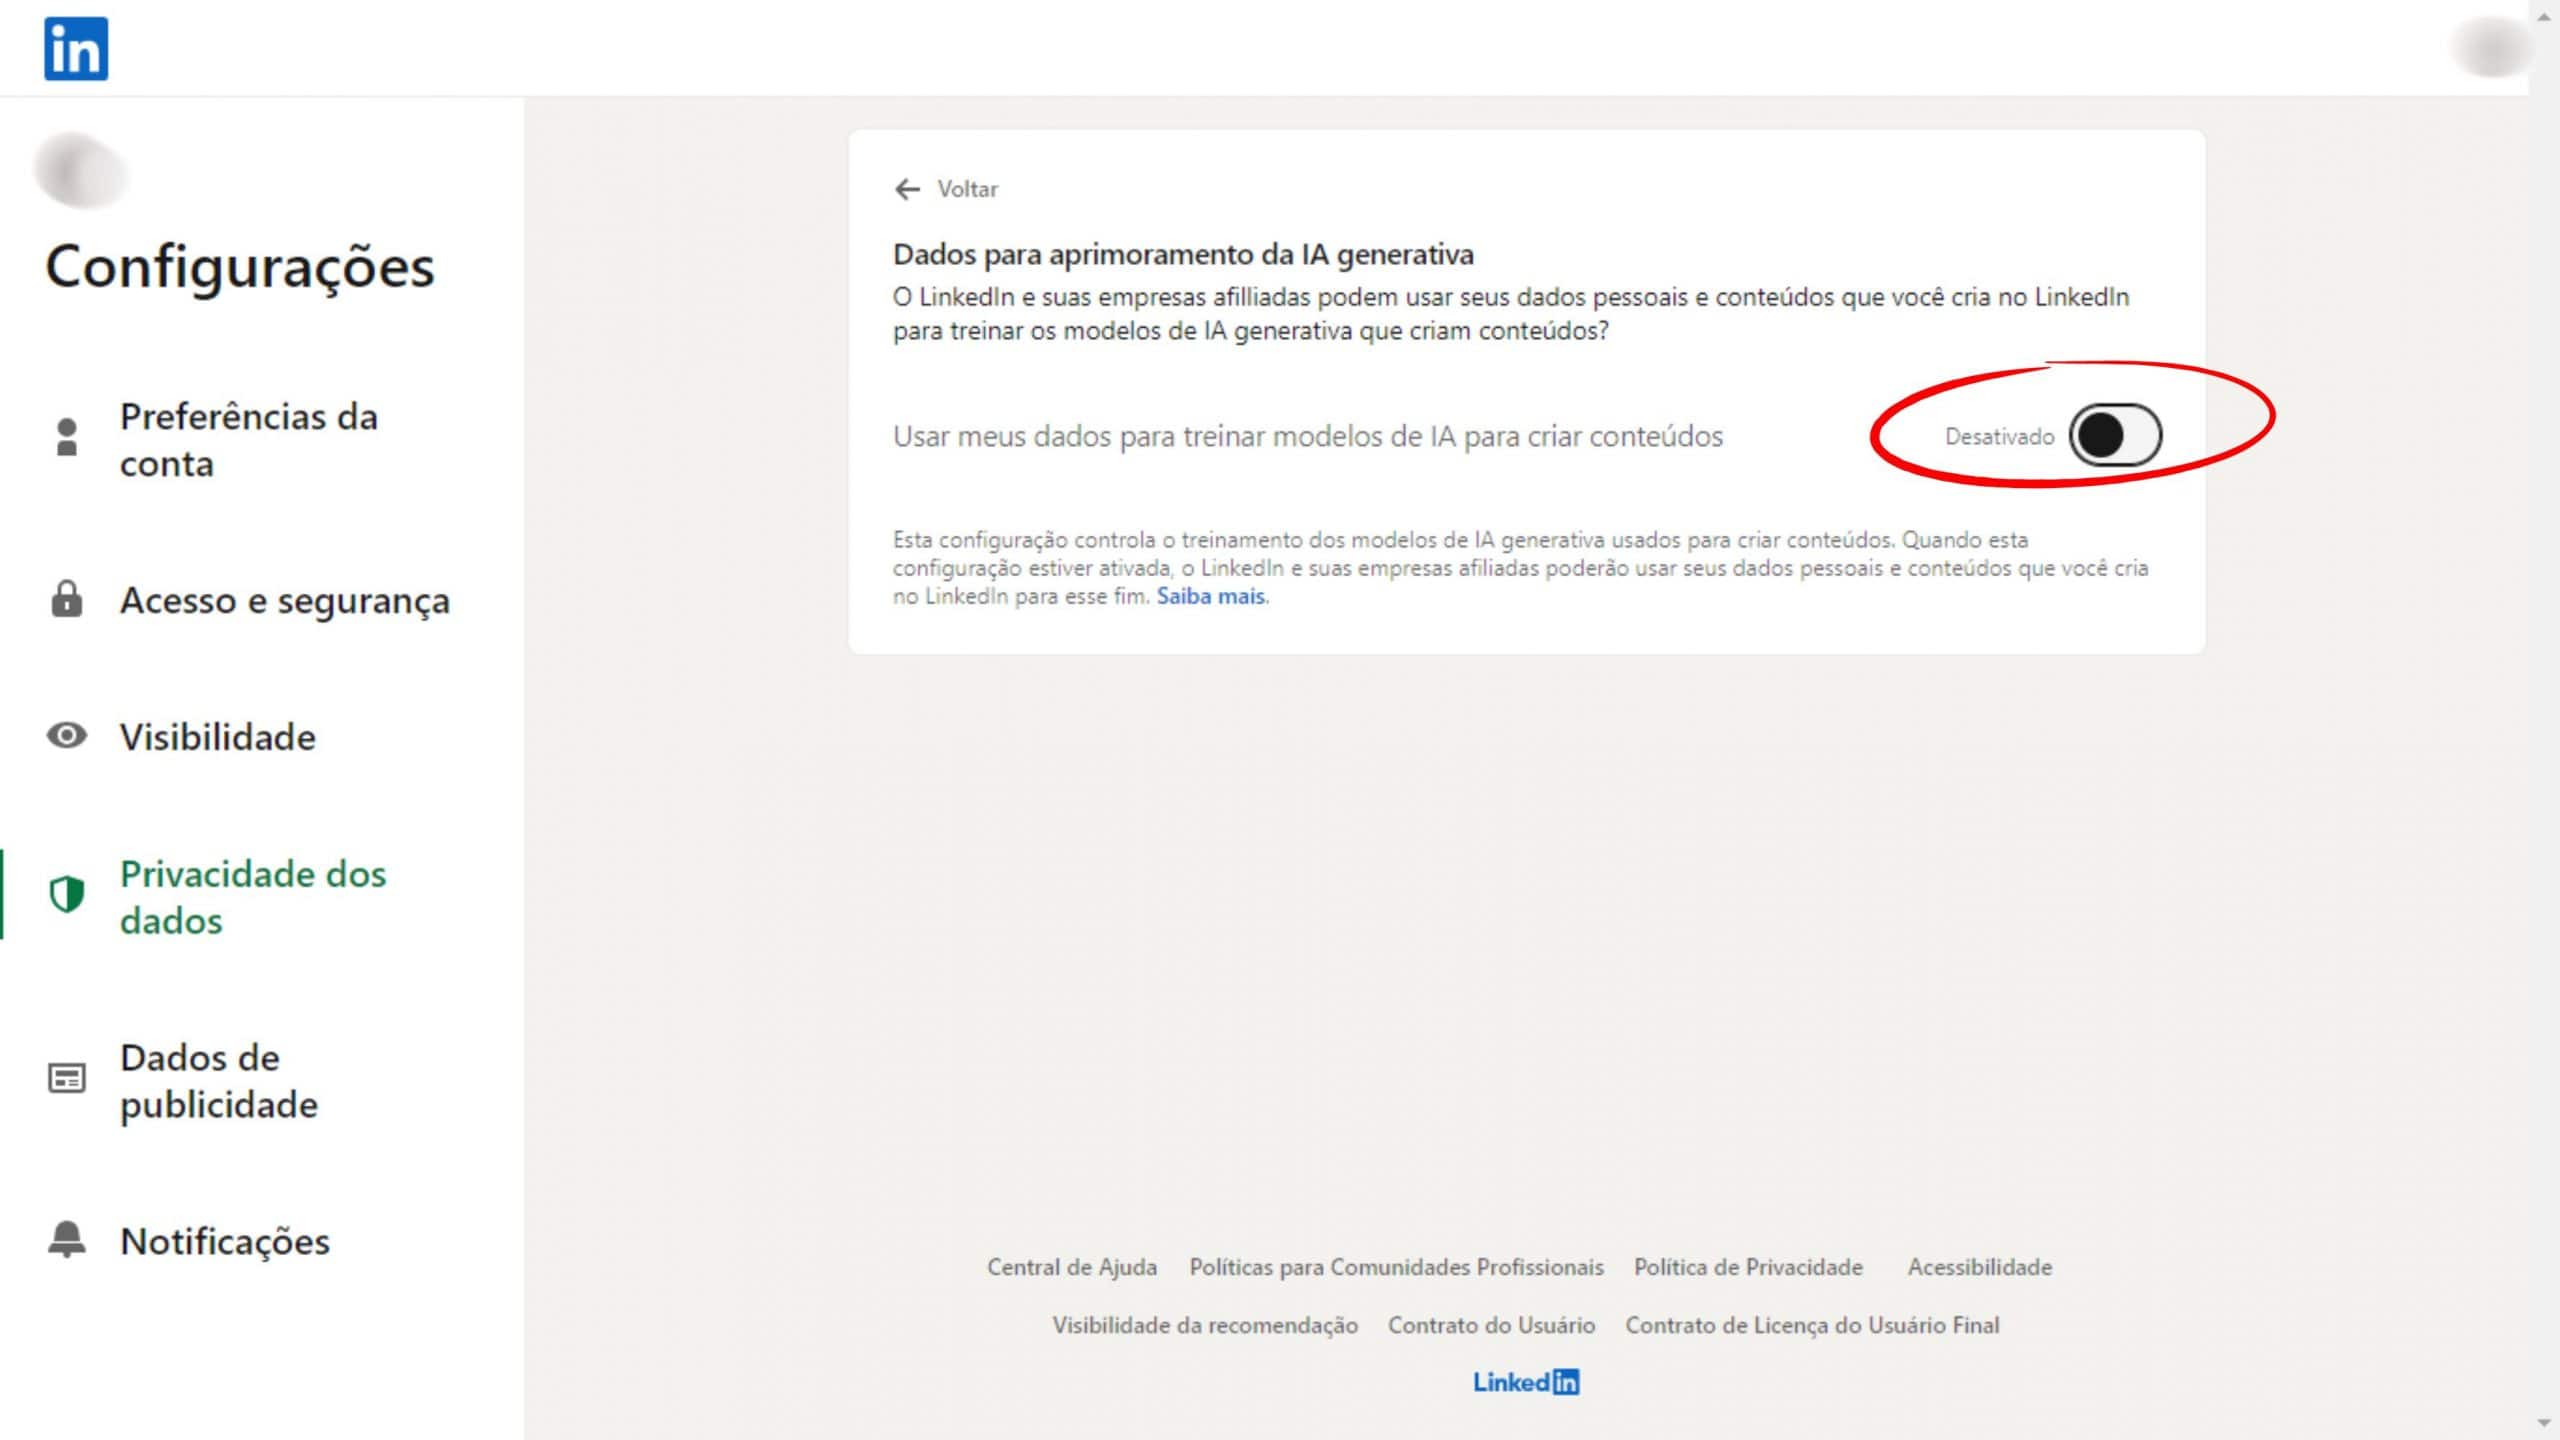Select Privacidade dos dados section

point(253,897)
